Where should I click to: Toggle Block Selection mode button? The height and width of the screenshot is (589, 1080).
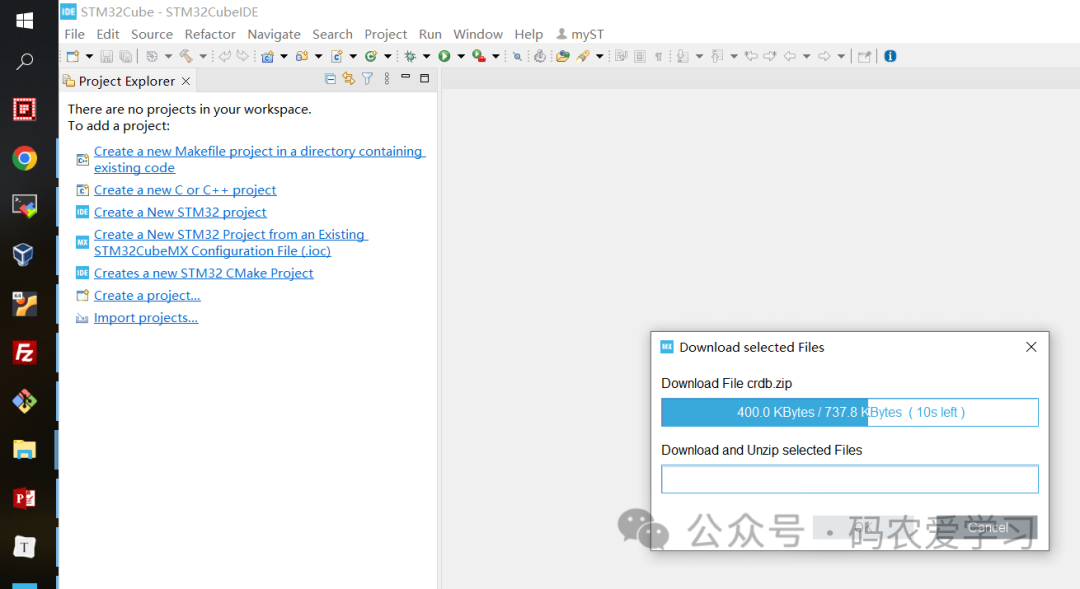(640, 56)
